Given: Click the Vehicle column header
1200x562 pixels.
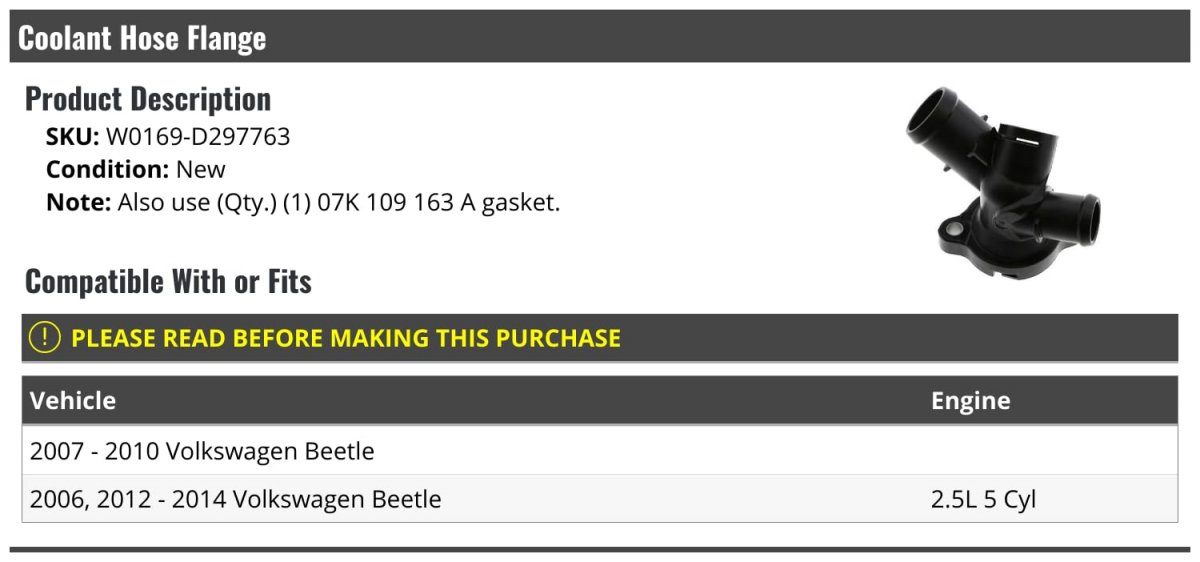Looking at the screenshot, I should click(x=73, y=401).
